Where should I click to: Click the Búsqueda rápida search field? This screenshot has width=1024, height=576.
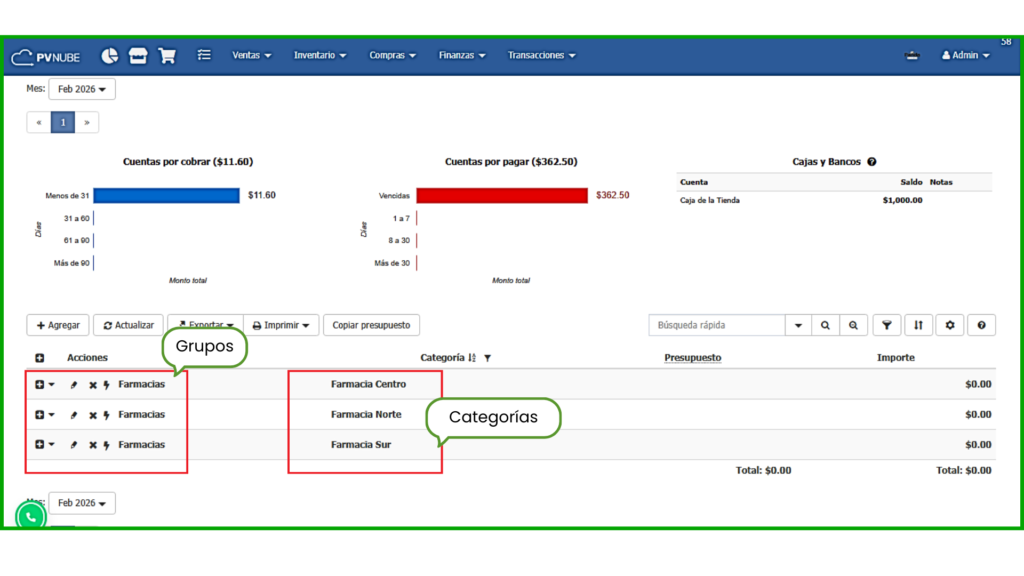pos(717,325)
